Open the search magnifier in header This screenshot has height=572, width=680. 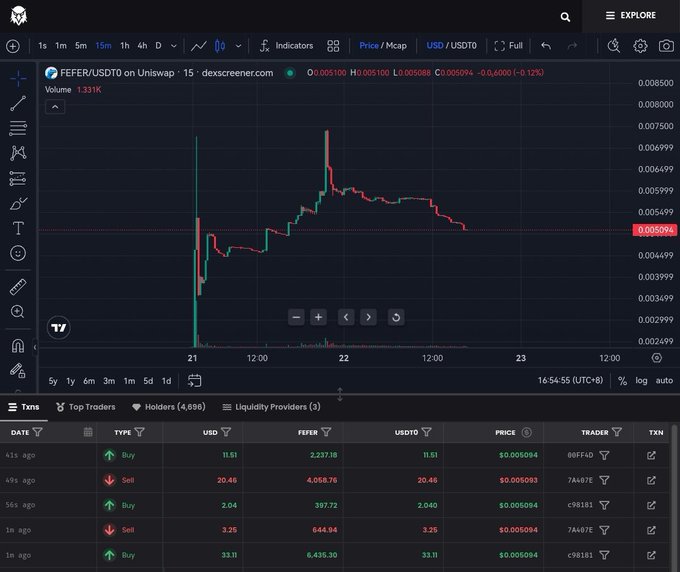[565, 17]
